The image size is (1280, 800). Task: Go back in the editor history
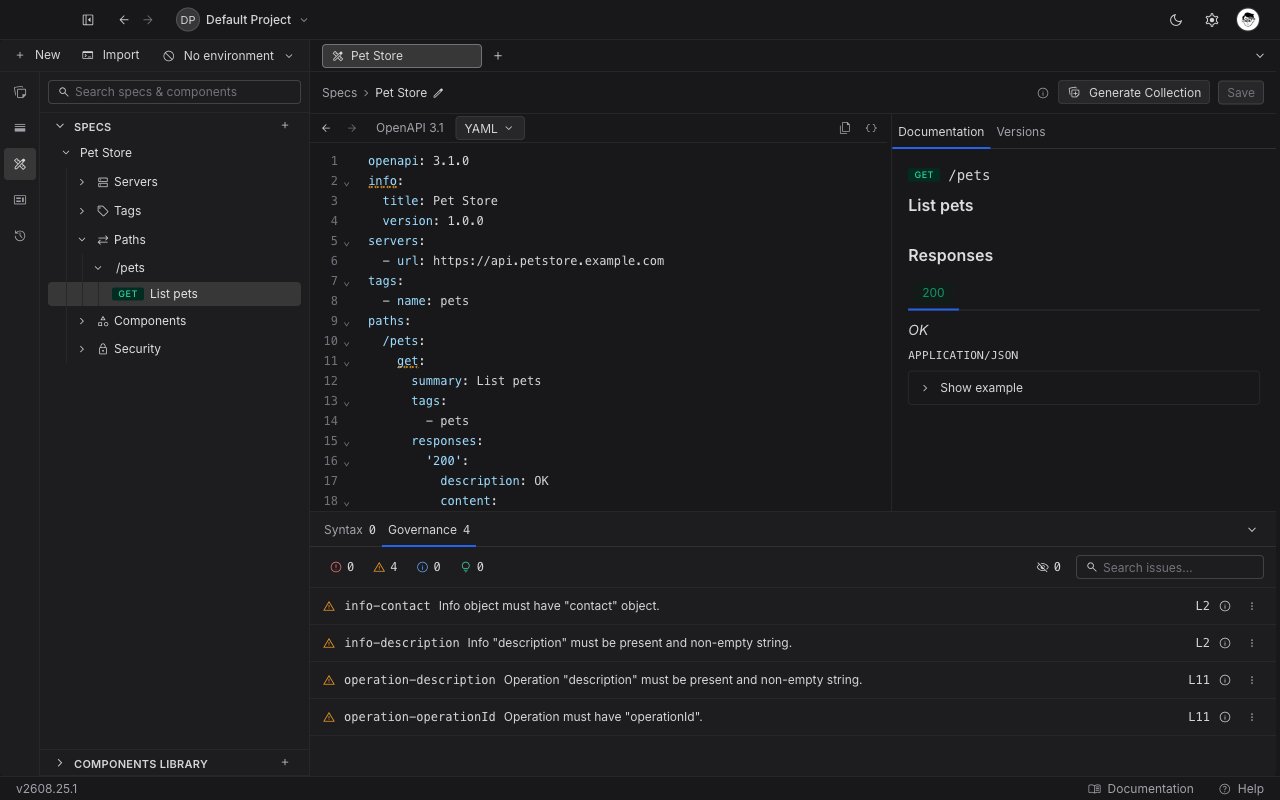pyautogui.click(x=326, y=128)
